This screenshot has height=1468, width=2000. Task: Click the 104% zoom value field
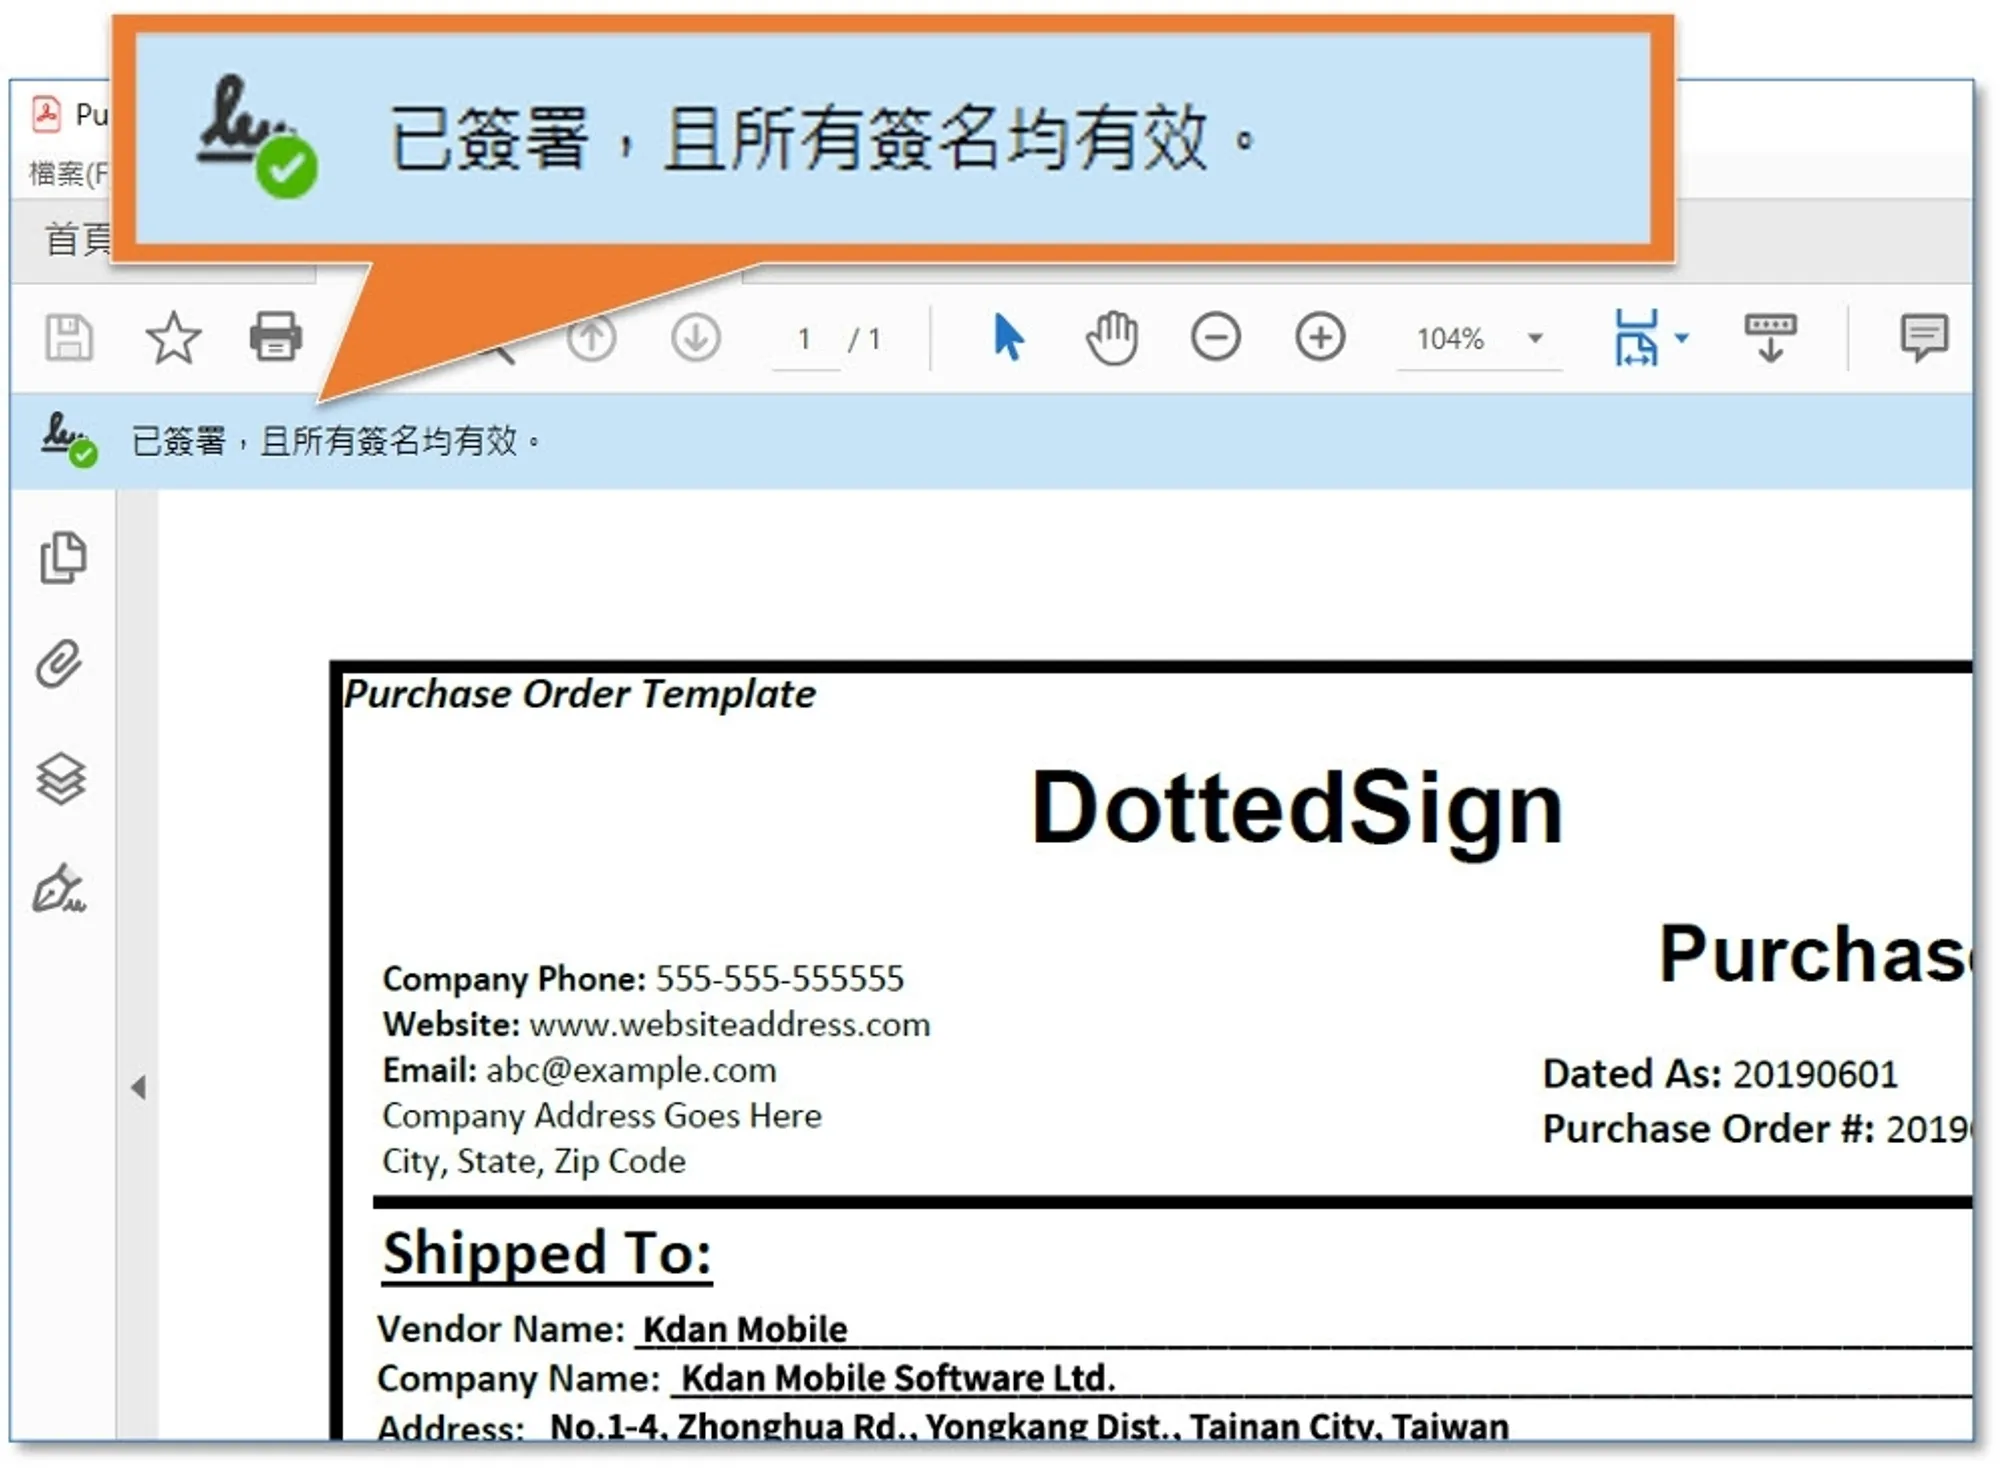pos(1451,339)
